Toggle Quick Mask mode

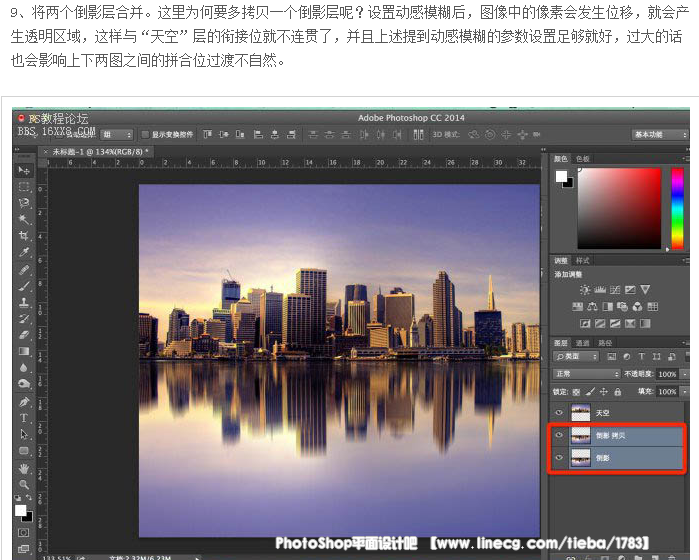tap(24, 532)
